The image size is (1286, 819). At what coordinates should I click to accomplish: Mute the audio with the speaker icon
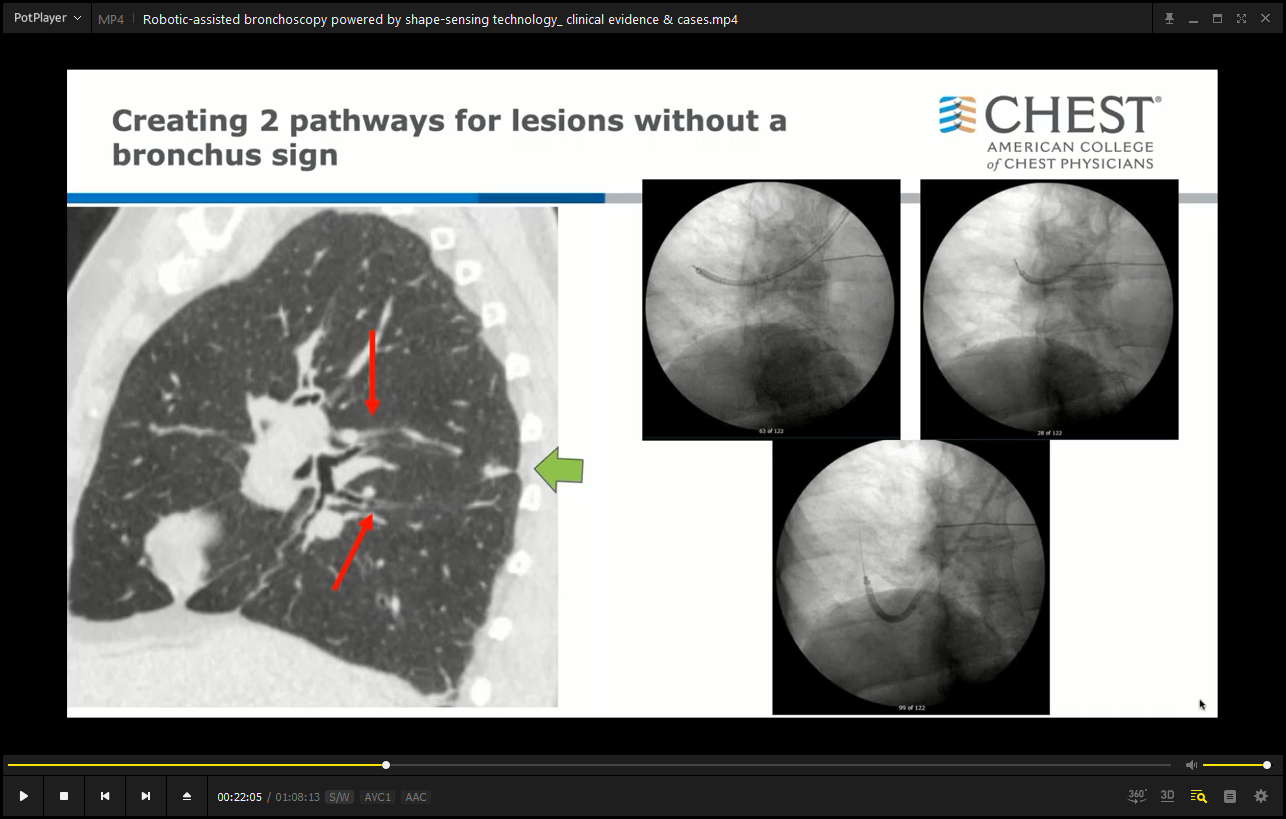pos(1191,765)
